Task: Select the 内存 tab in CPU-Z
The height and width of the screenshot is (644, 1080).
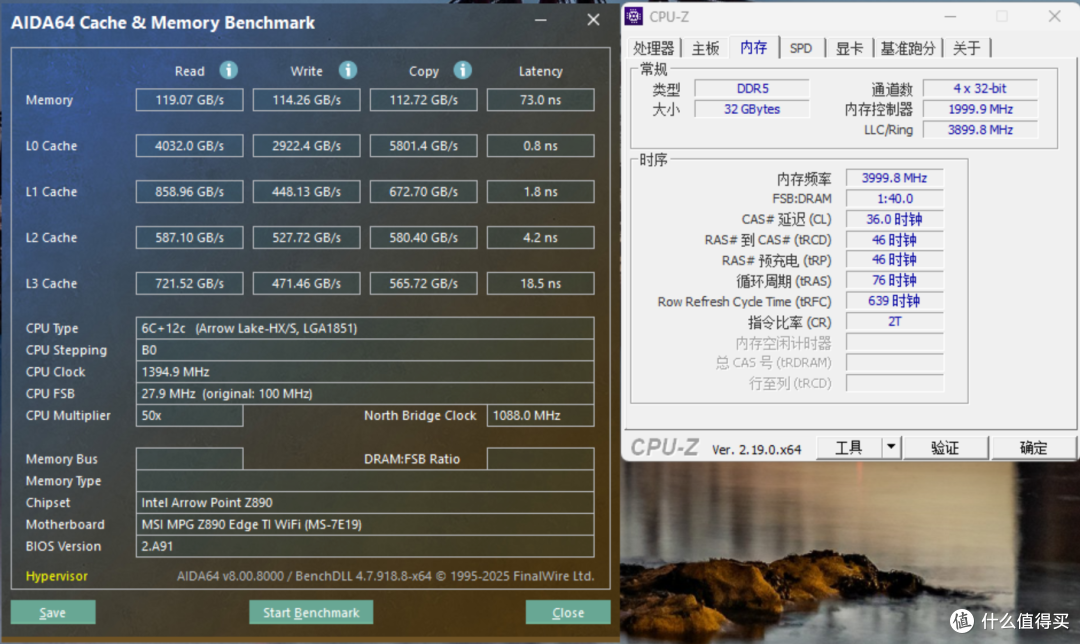Action: [x=754, y=47]
